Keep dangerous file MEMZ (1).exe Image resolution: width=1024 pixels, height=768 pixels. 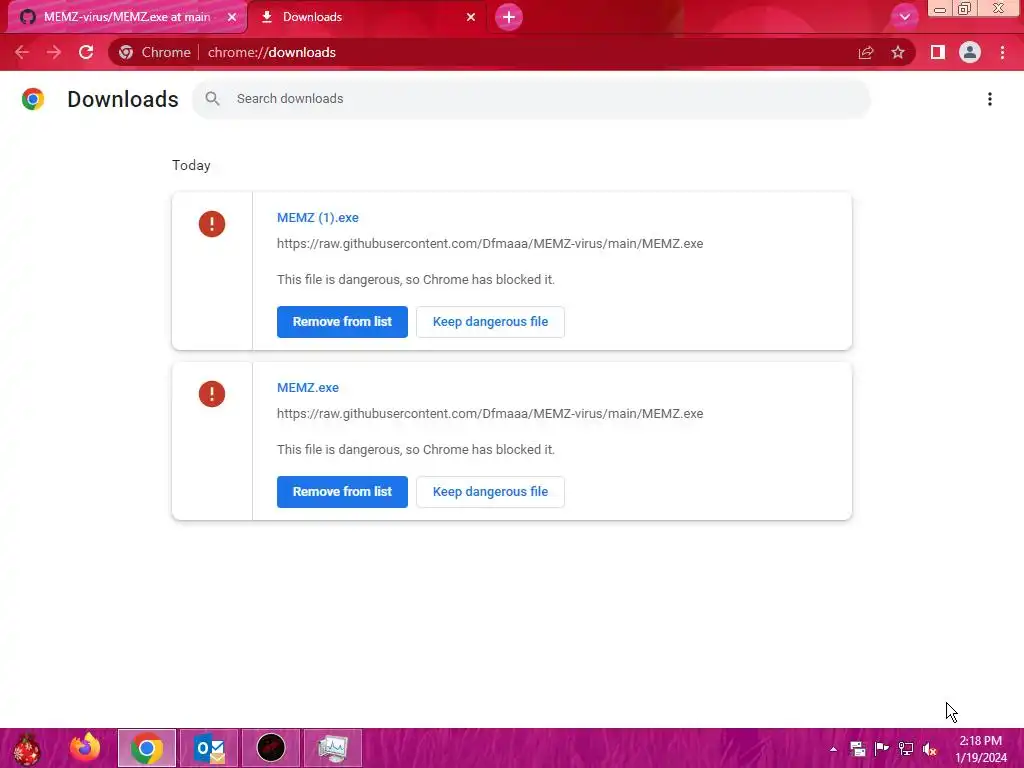(x=490, y=322)
